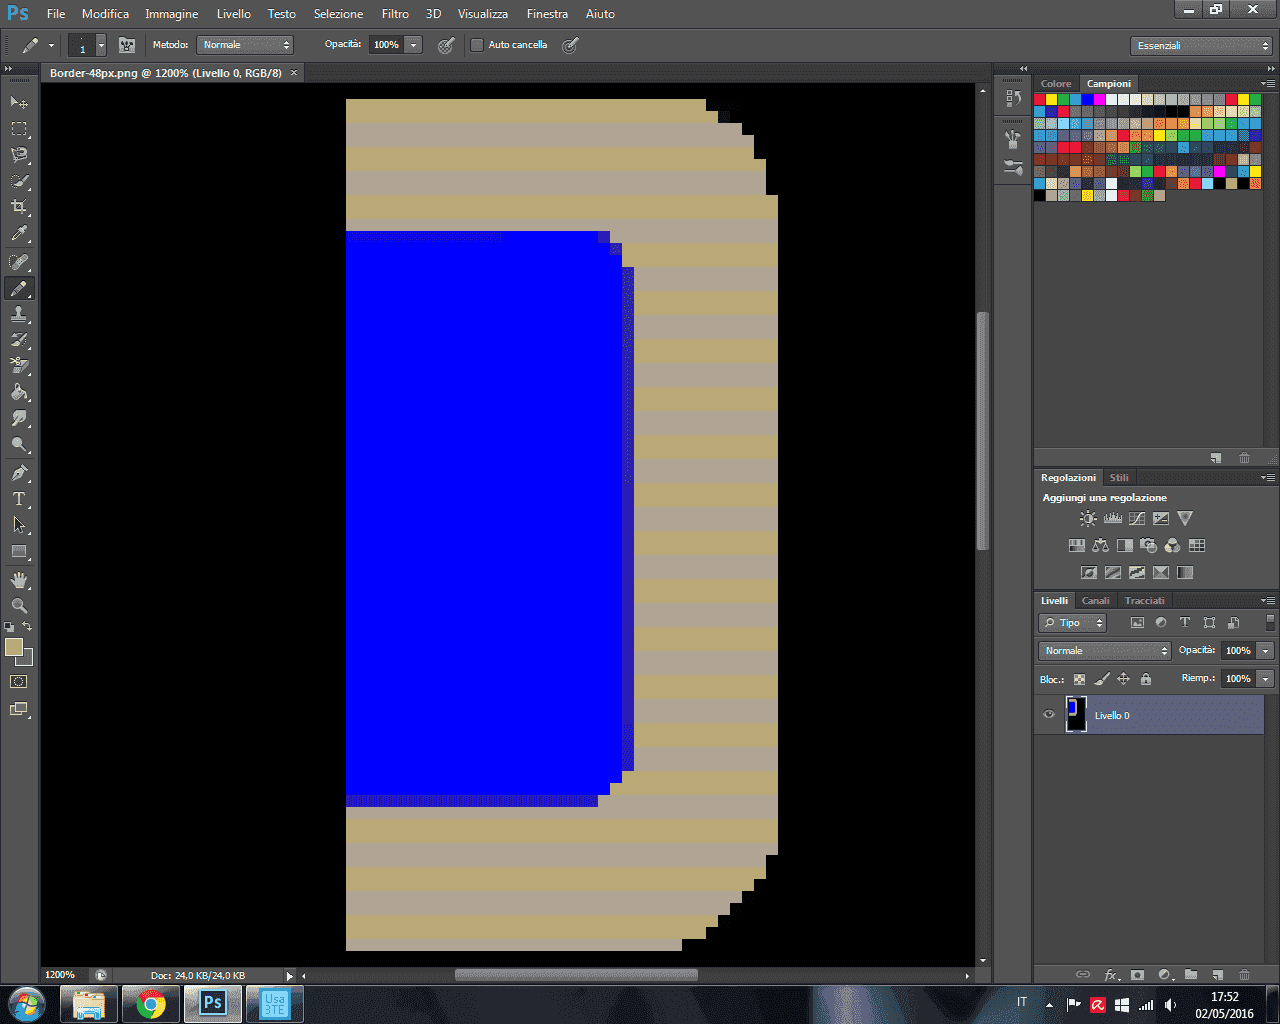Open the Immagine menu
Viewport: 1280px width, 1024px height.
point(172,14)
